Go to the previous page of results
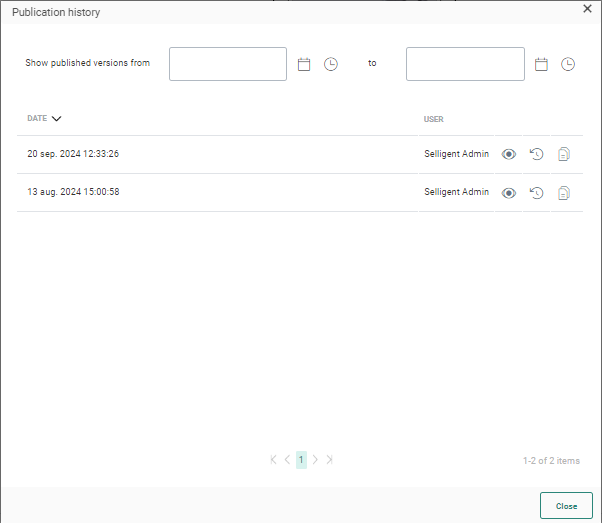 point(287,460)
